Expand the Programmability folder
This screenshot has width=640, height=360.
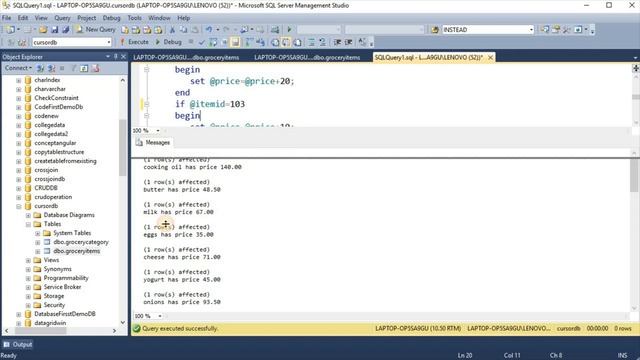coord(28,278)
